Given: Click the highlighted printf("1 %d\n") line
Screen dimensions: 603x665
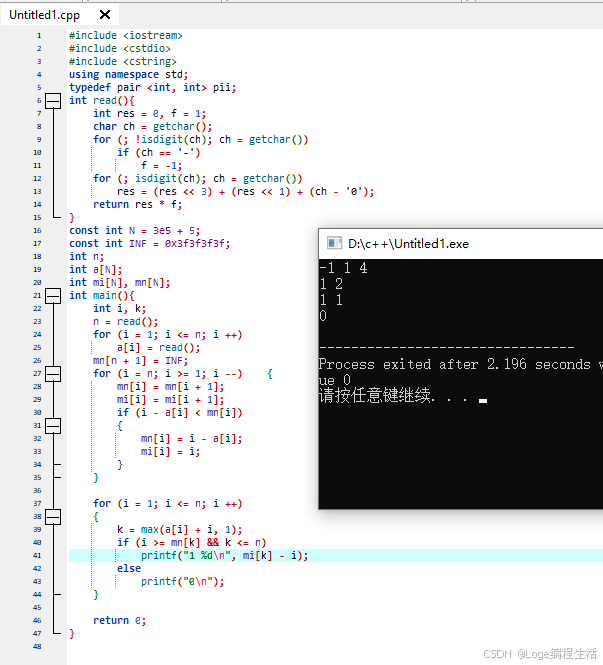Looking at the screenshot, I should [x=225, y=556].
